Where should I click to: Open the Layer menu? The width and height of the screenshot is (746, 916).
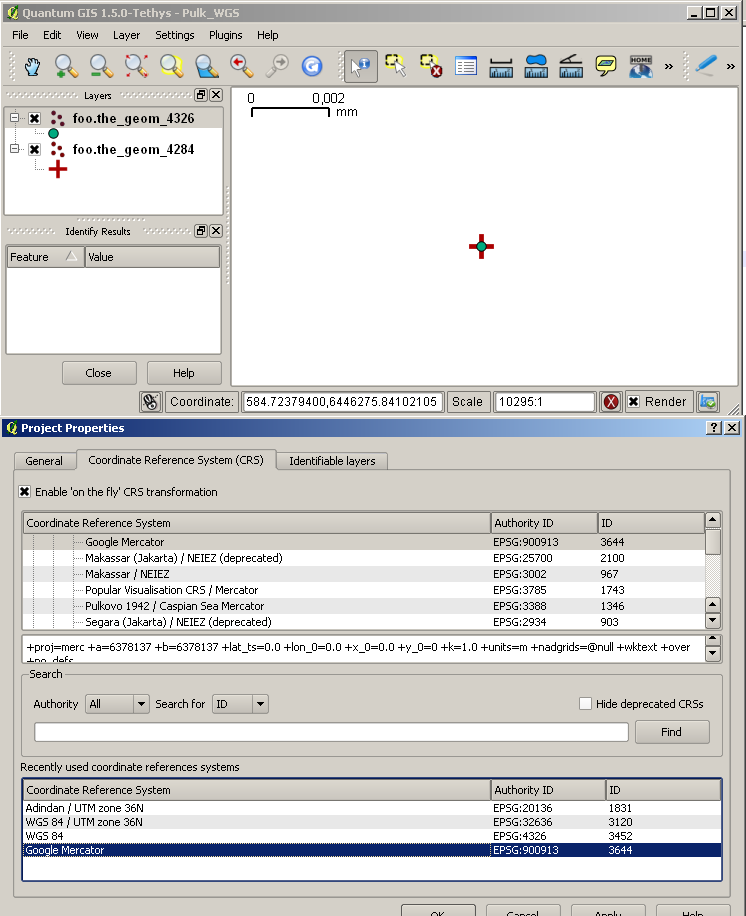(126, 35)
